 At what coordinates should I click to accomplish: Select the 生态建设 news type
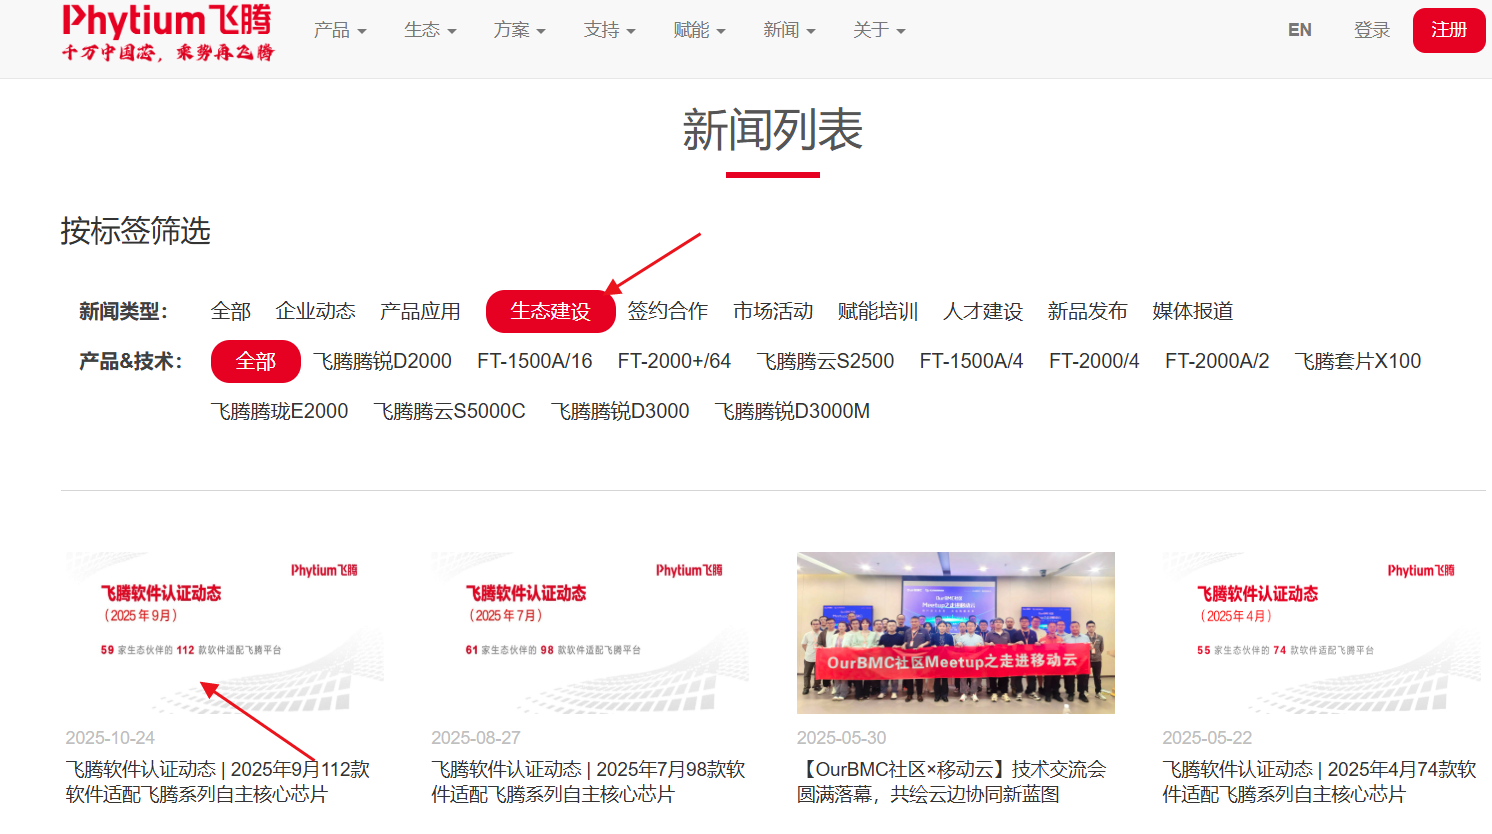pos(550,311)
